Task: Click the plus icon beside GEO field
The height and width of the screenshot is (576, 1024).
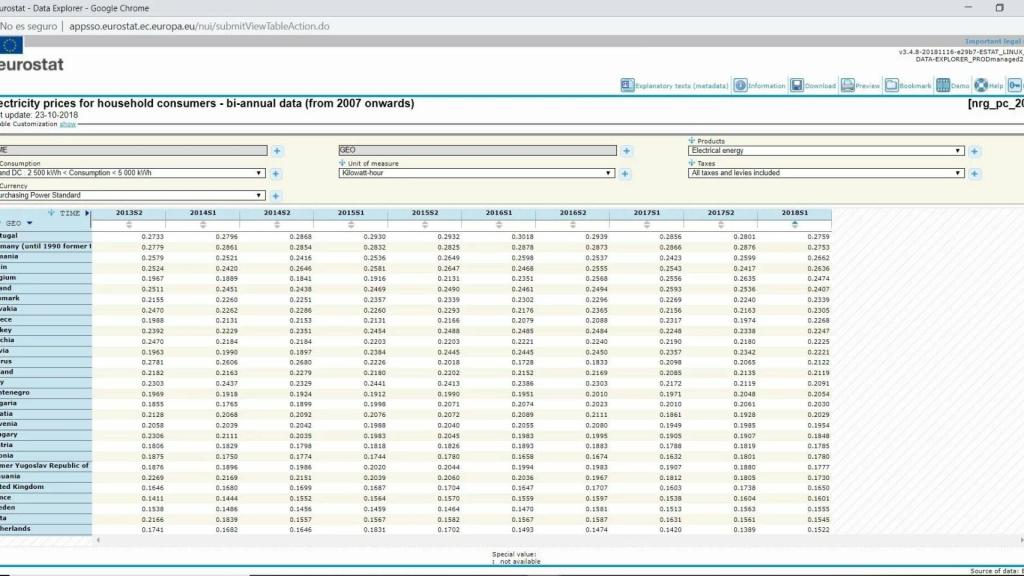Action: [626, 151]
